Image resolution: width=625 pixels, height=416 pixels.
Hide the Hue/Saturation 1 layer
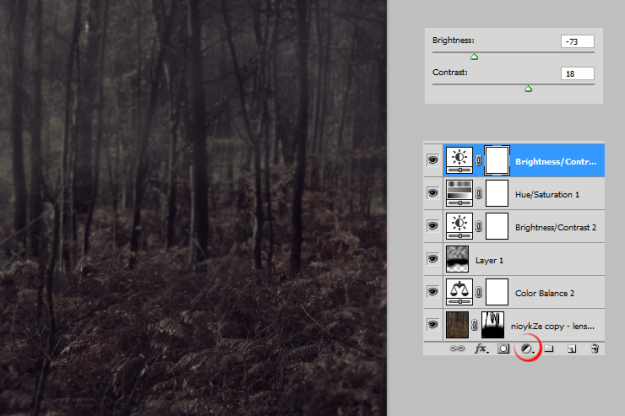[433, 193]
